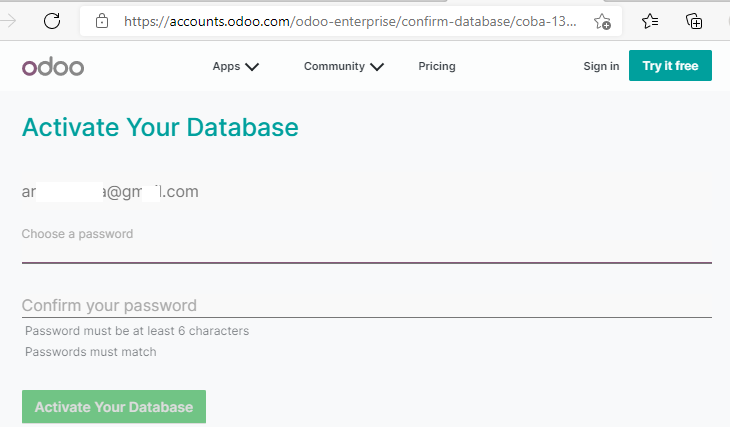Click the Try it free button
Viewport: 730px width, 427px height.
[x=670, y=66]
